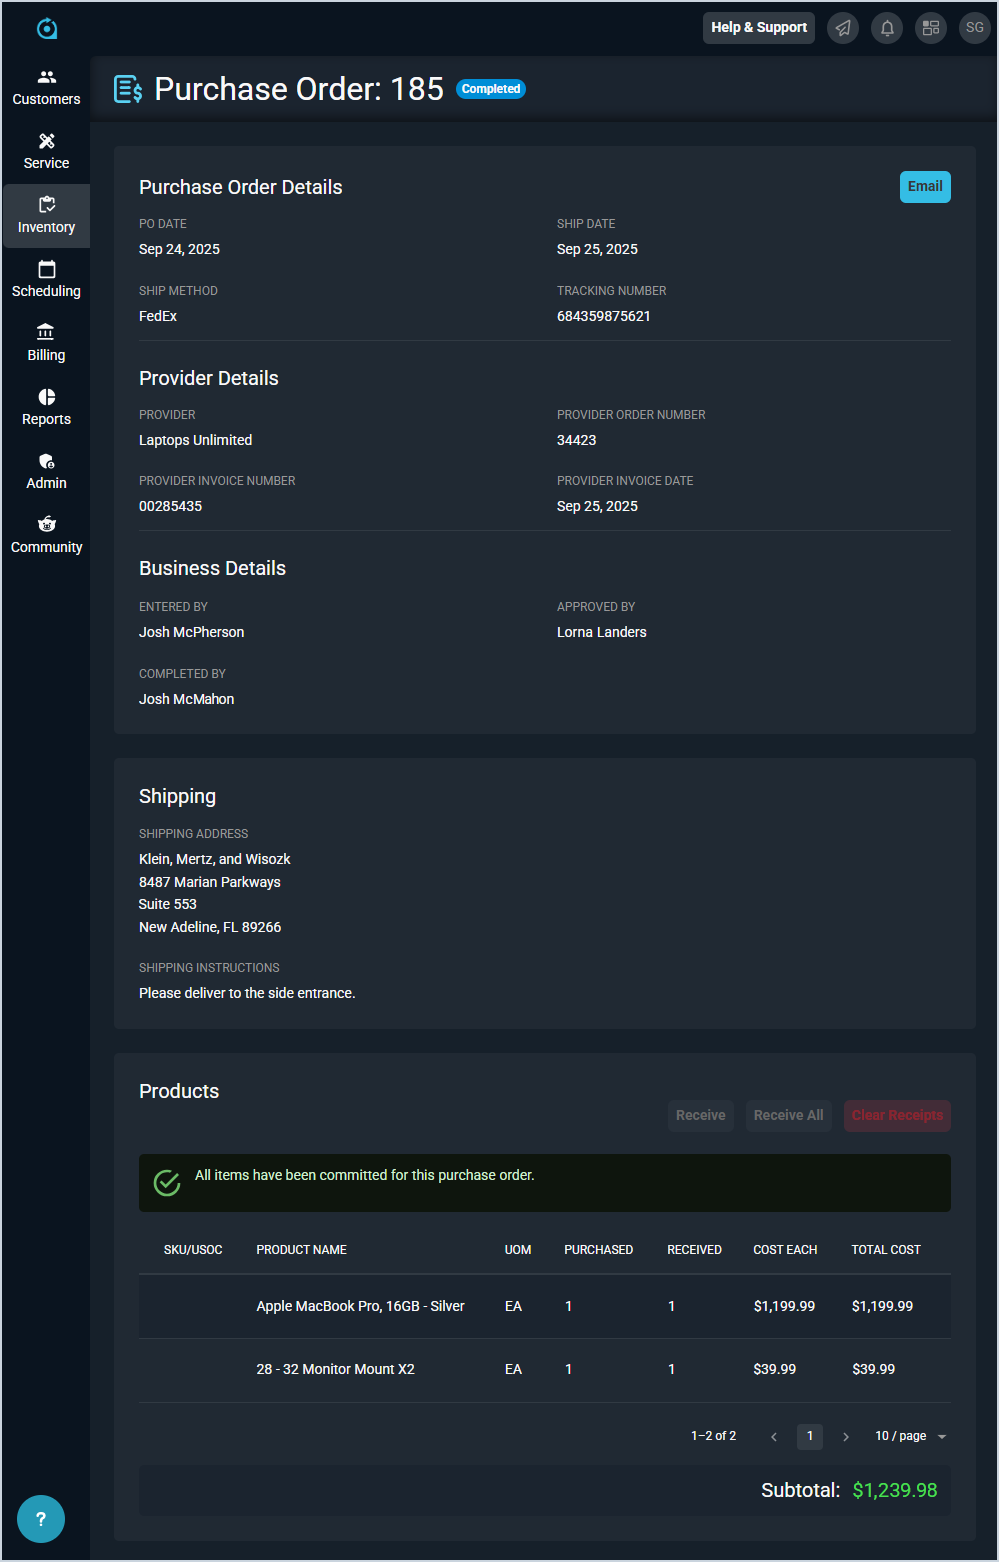Open the Community section
The height and width of the screenshot is (1562, 999).
(x=46, y=536)
